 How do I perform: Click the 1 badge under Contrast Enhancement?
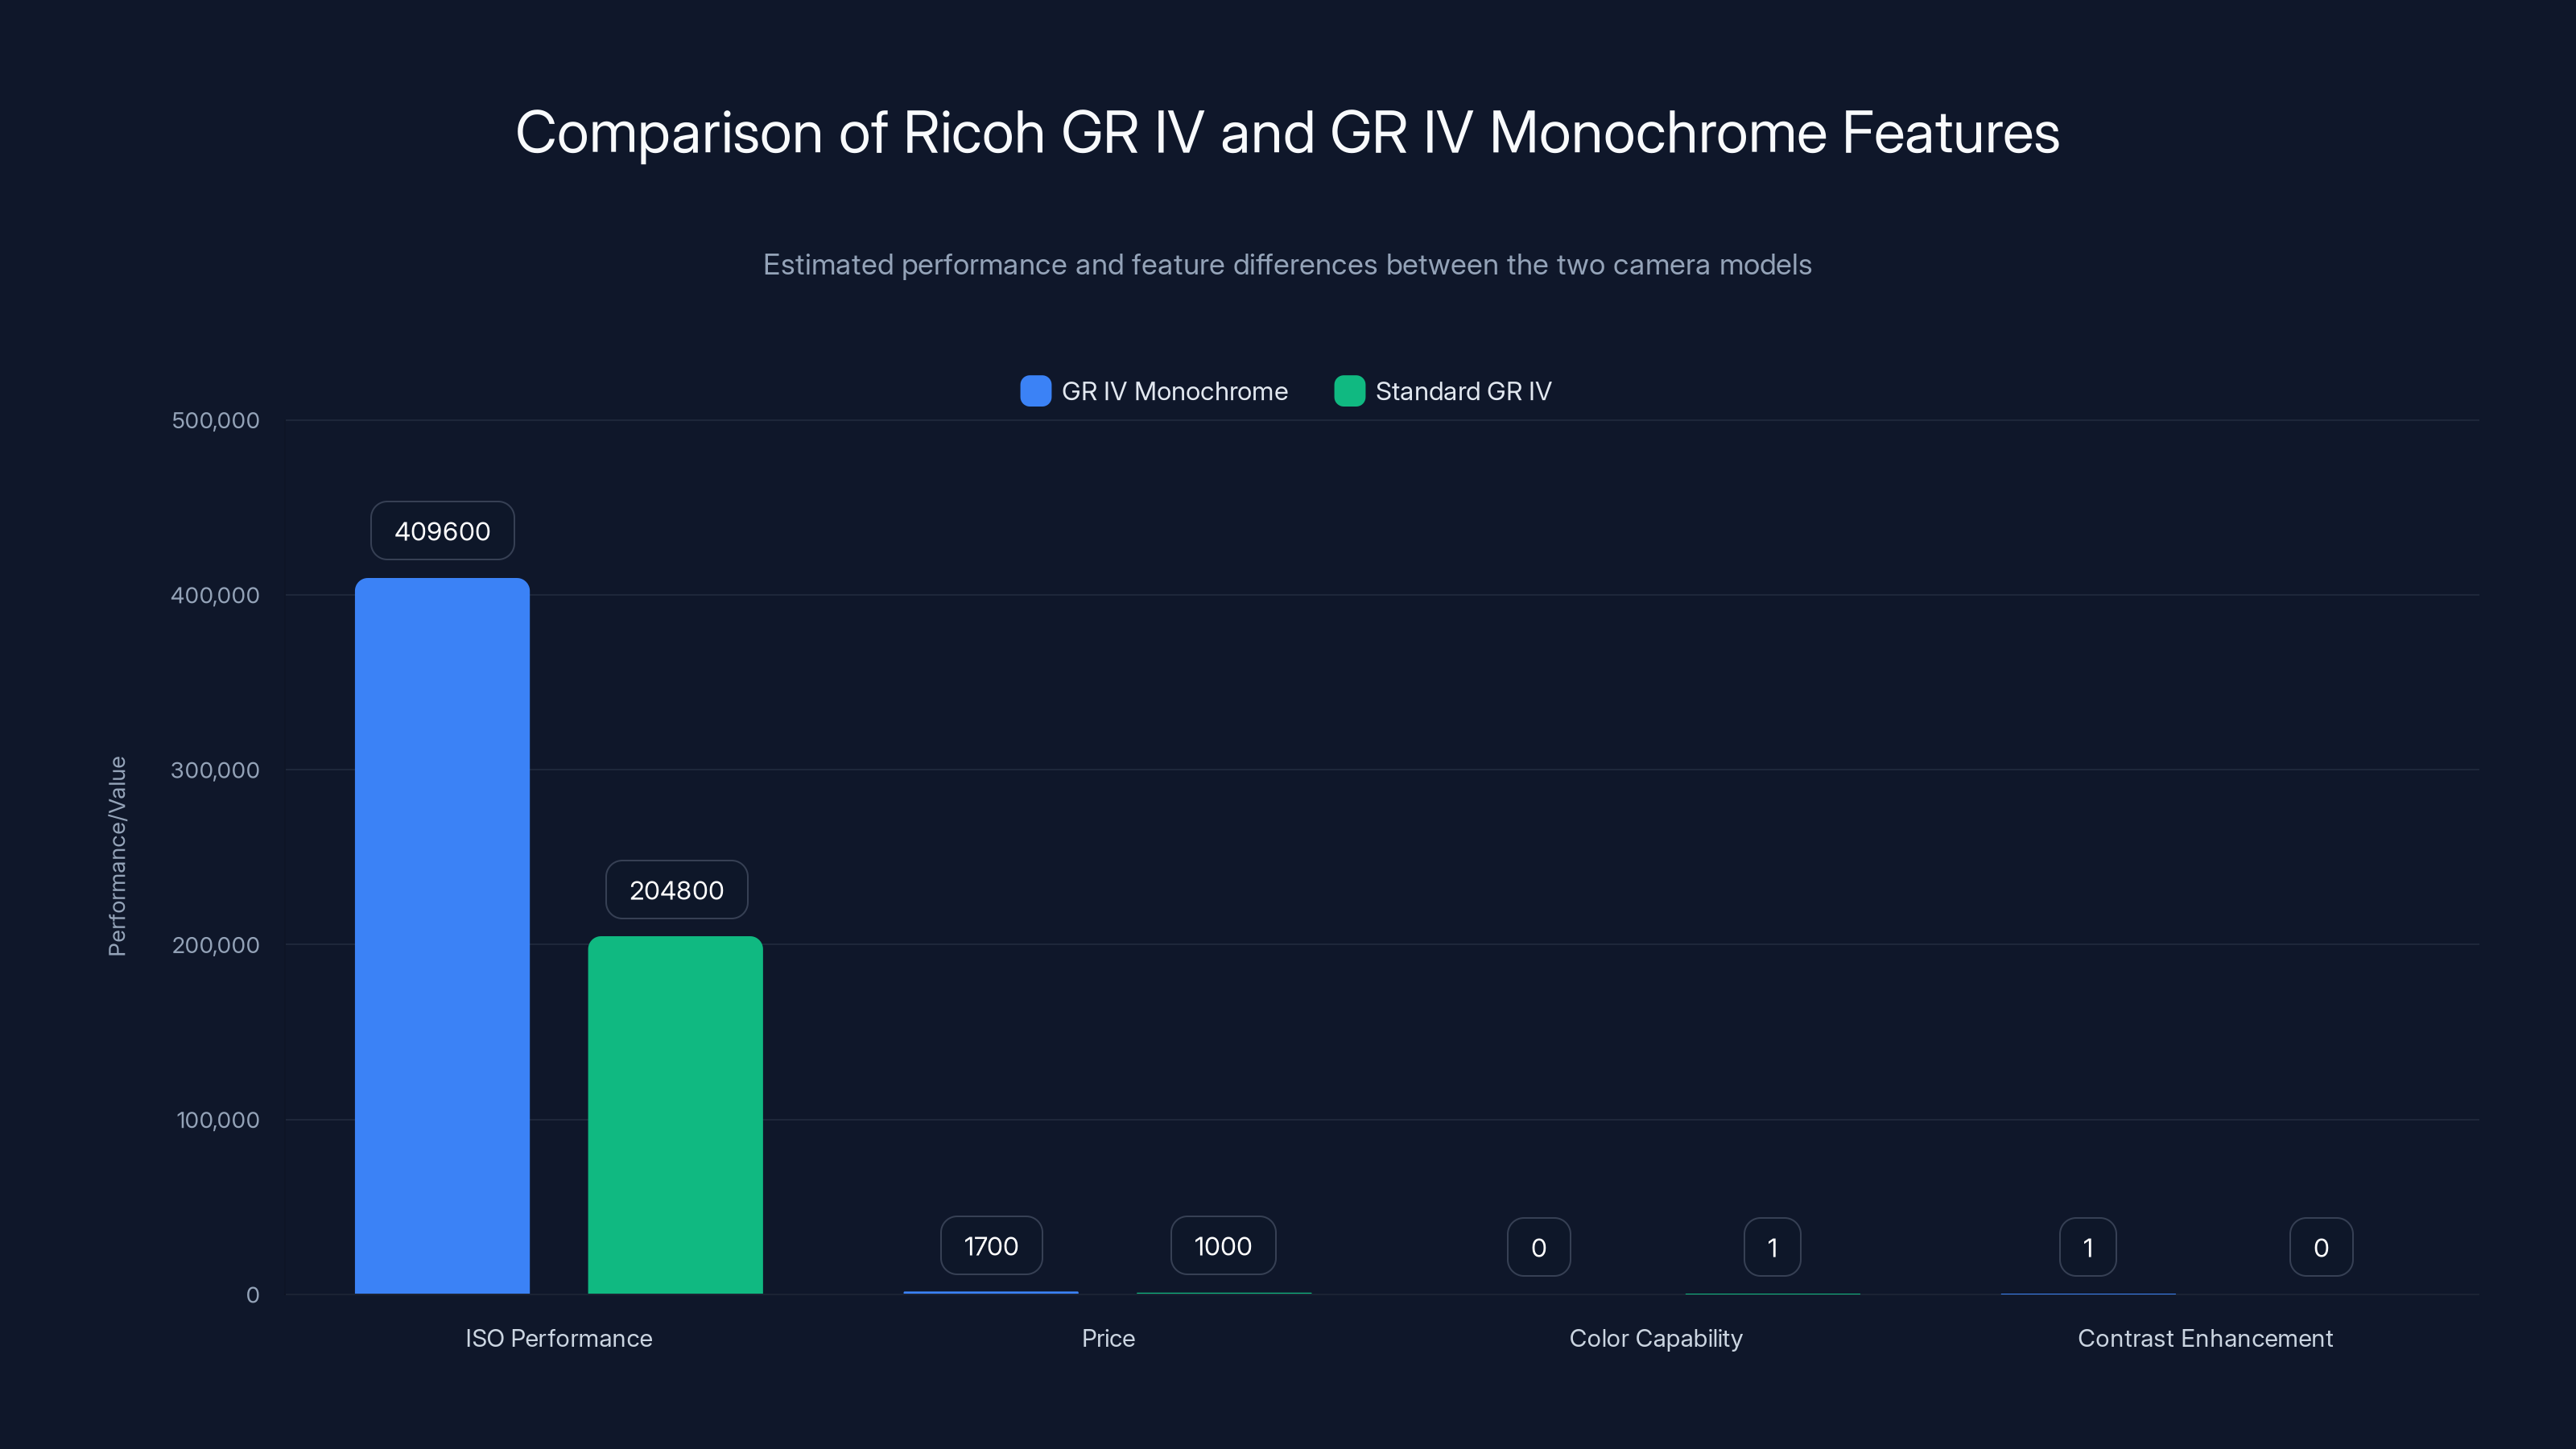[x=2087, y=1247]
